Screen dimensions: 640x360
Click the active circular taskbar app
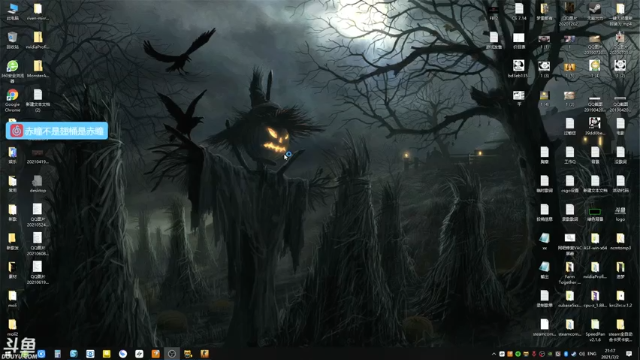coord(172,353)
